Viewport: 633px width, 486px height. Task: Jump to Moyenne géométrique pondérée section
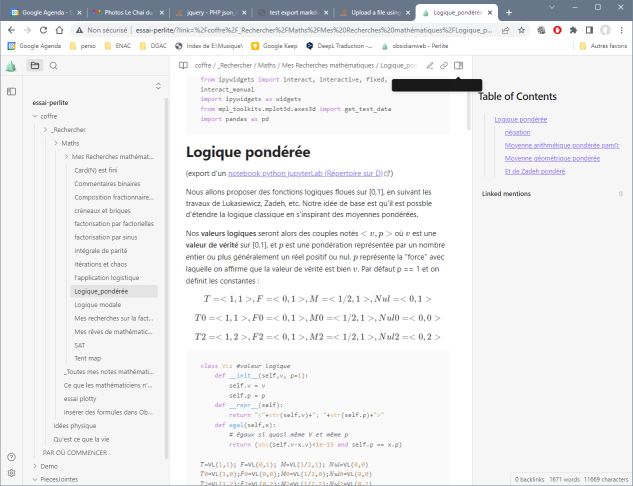pos(552,158)
